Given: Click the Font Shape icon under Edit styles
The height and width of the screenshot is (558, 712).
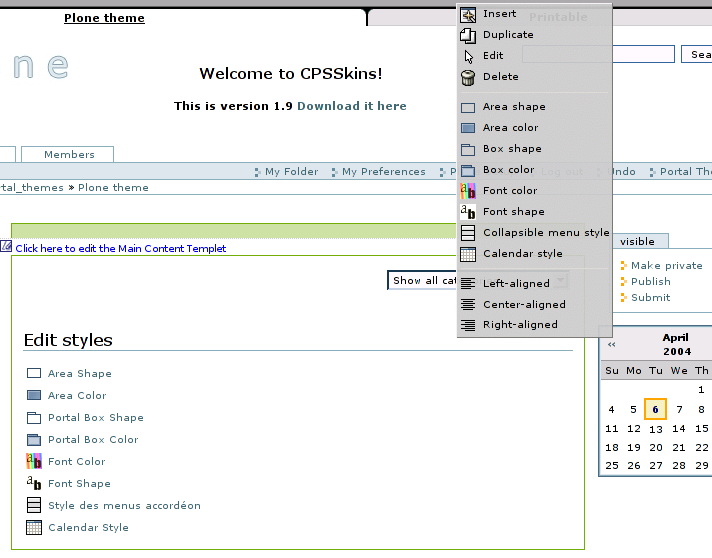Looking at the screenshot, I should point(34,483).
